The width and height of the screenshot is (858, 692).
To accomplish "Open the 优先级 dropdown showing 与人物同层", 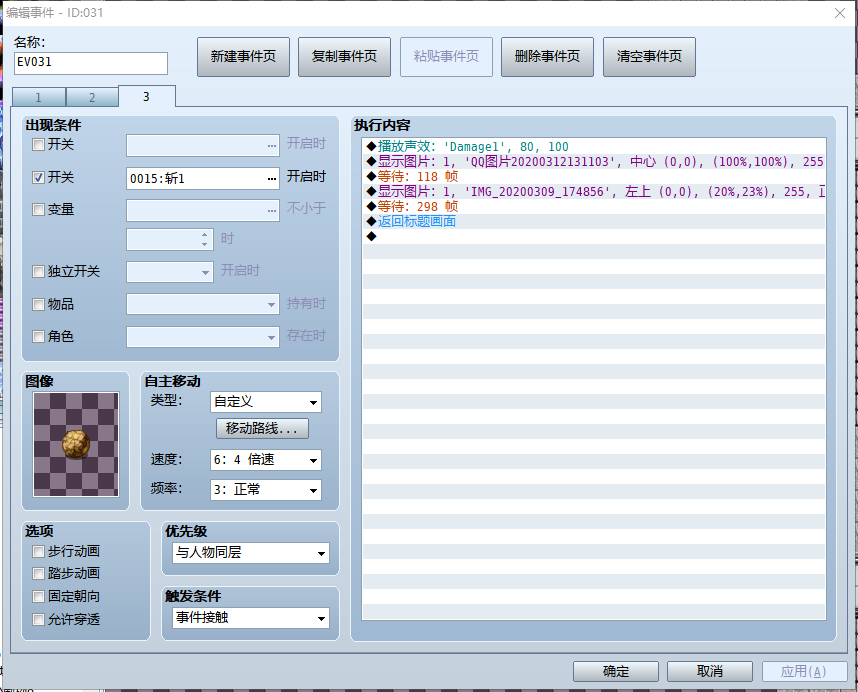I will pyautogui.click(x=251, y=553).
